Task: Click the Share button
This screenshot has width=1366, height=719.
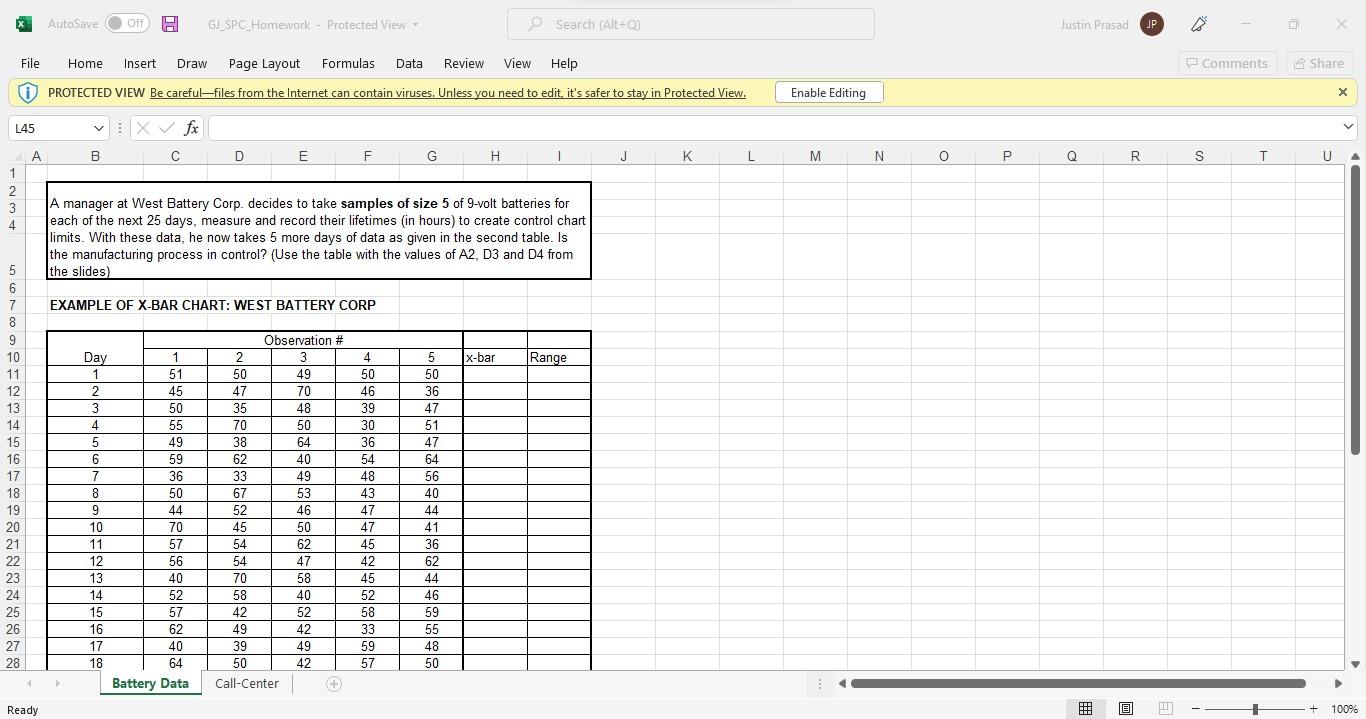Action: click(1319, 63)
